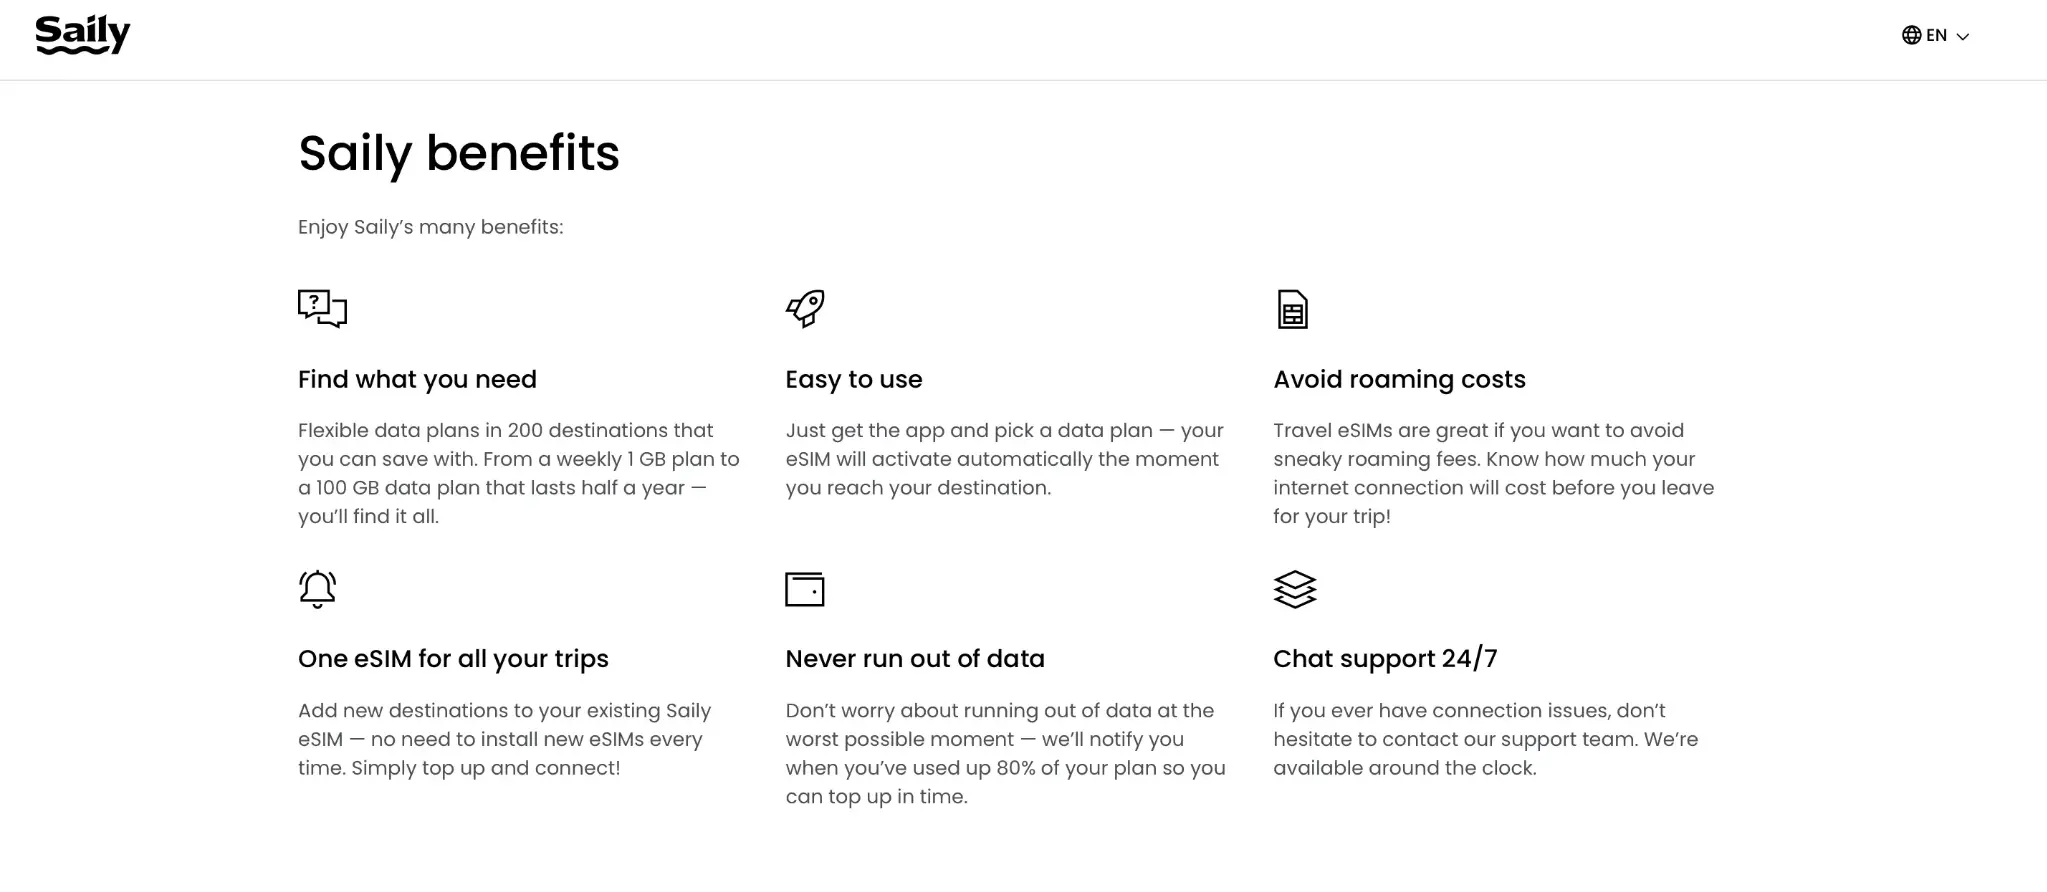
Task: Click the Avoid roaming costs heading
Action: [1399, 379]
